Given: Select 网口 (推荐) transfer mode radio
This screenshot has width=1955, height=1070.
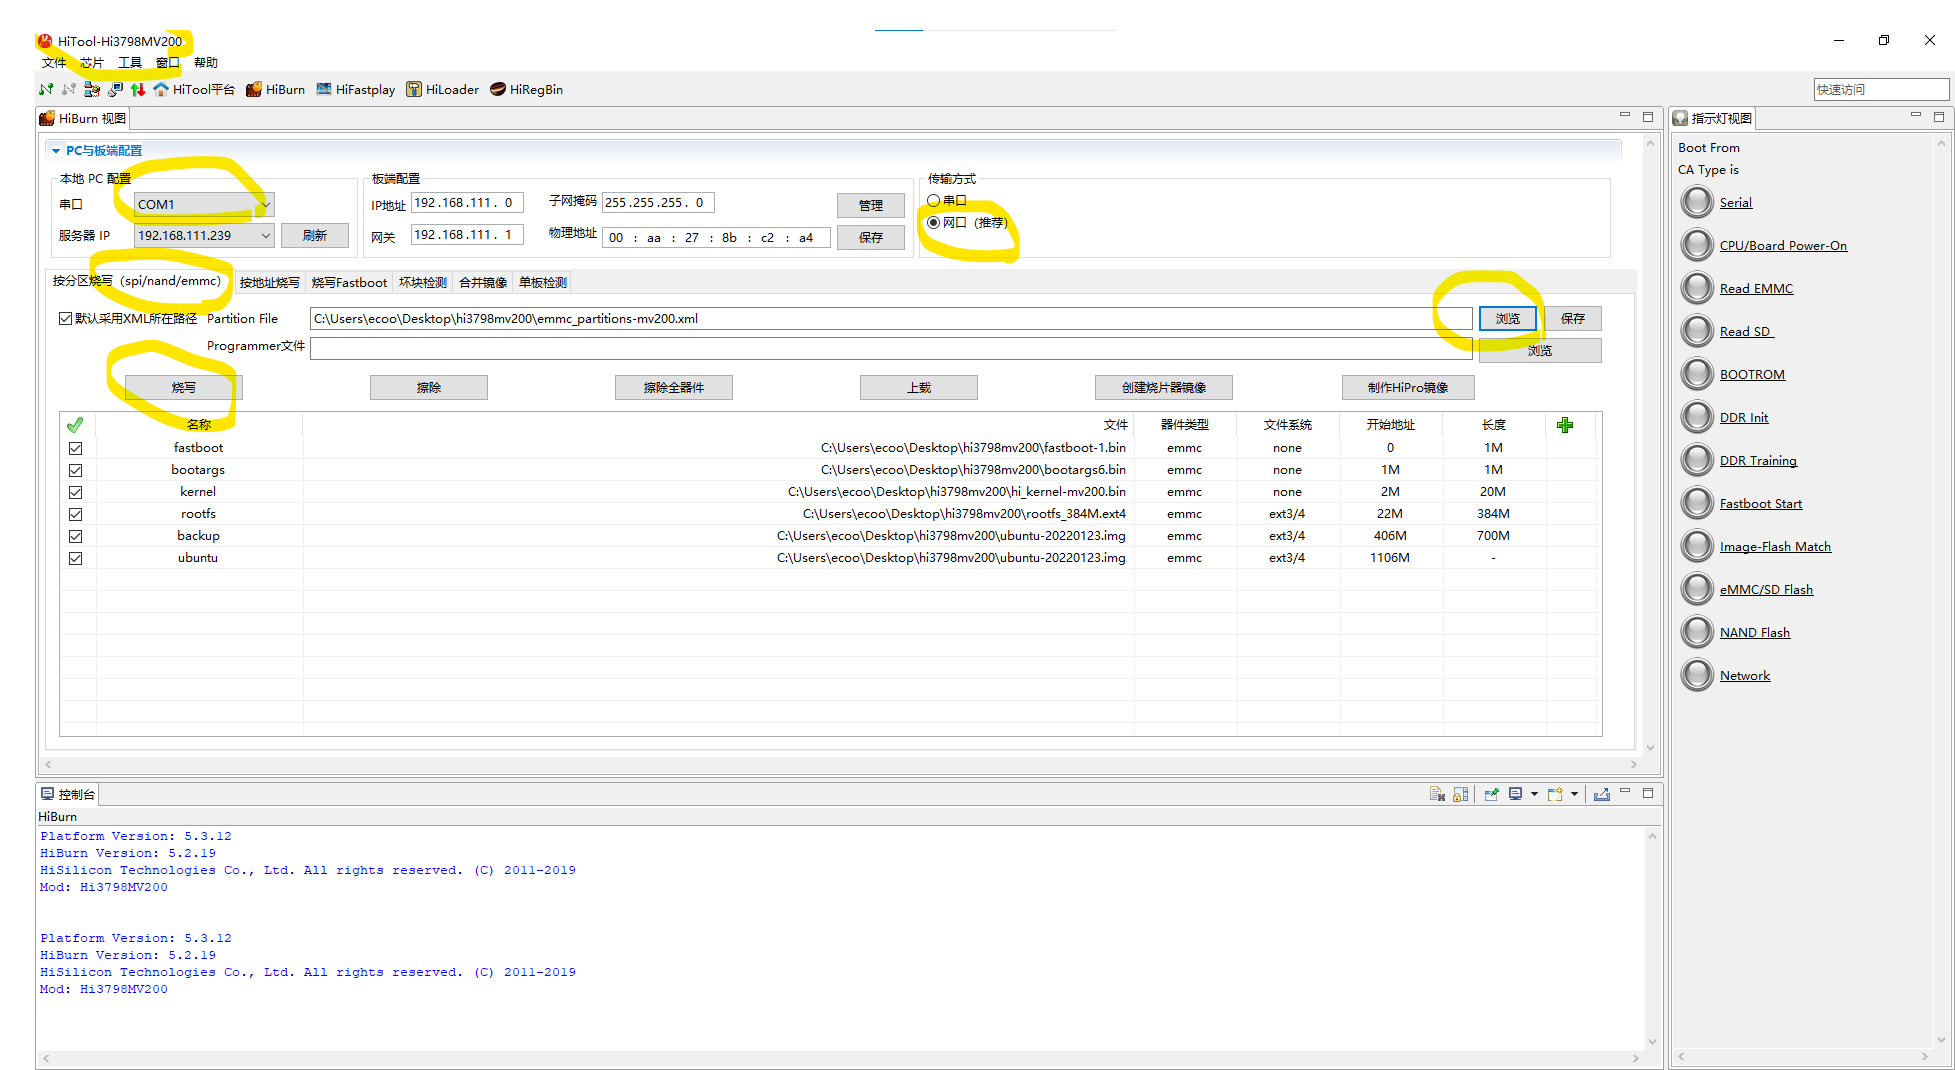Looking at the screenshot, I should pyautogui.click(x=934, y=222).
